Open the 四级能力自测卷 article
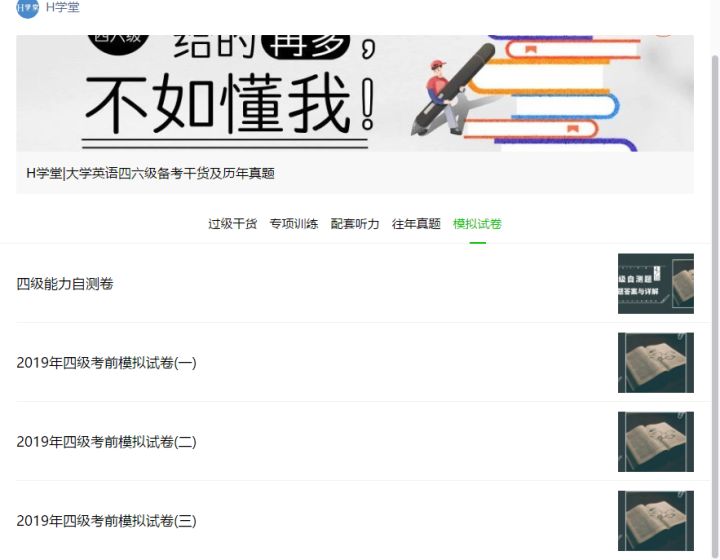Viewport: 720px width, 560px height. click(65, 284)
